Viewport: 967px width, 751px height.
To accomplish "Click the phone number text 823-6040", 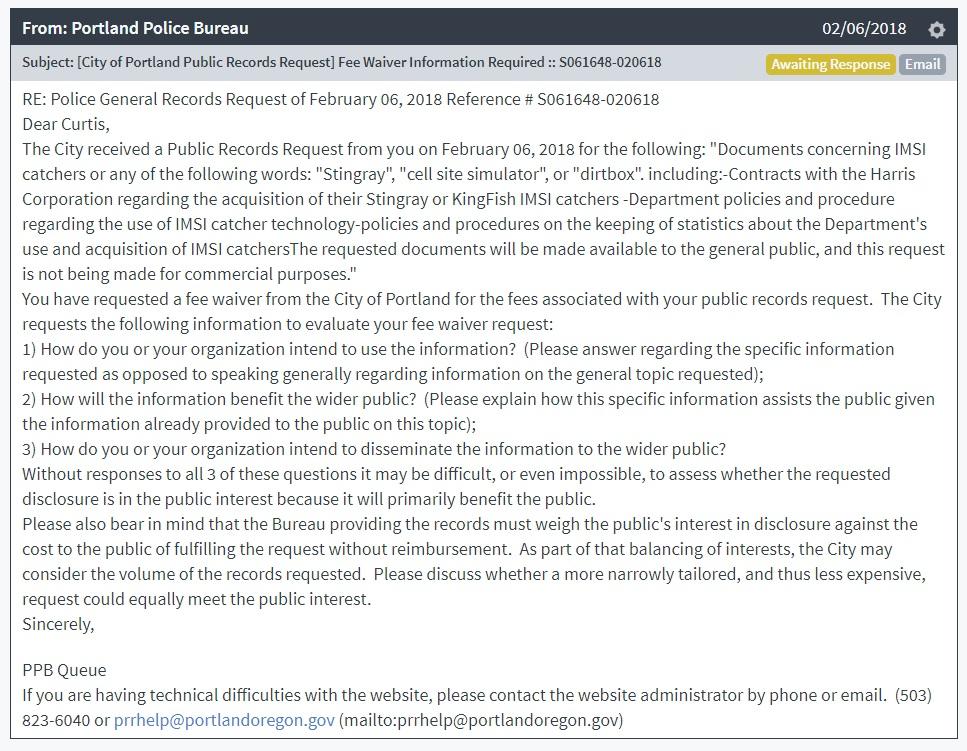I will click(x=56, y=720).
